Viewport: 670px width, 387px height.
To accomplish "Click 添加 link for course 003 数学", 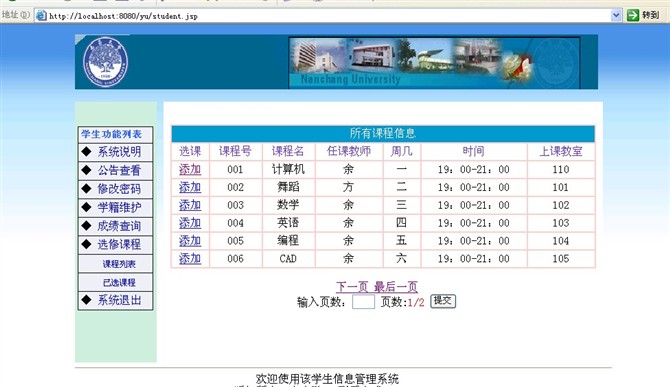I will (190, 205).
